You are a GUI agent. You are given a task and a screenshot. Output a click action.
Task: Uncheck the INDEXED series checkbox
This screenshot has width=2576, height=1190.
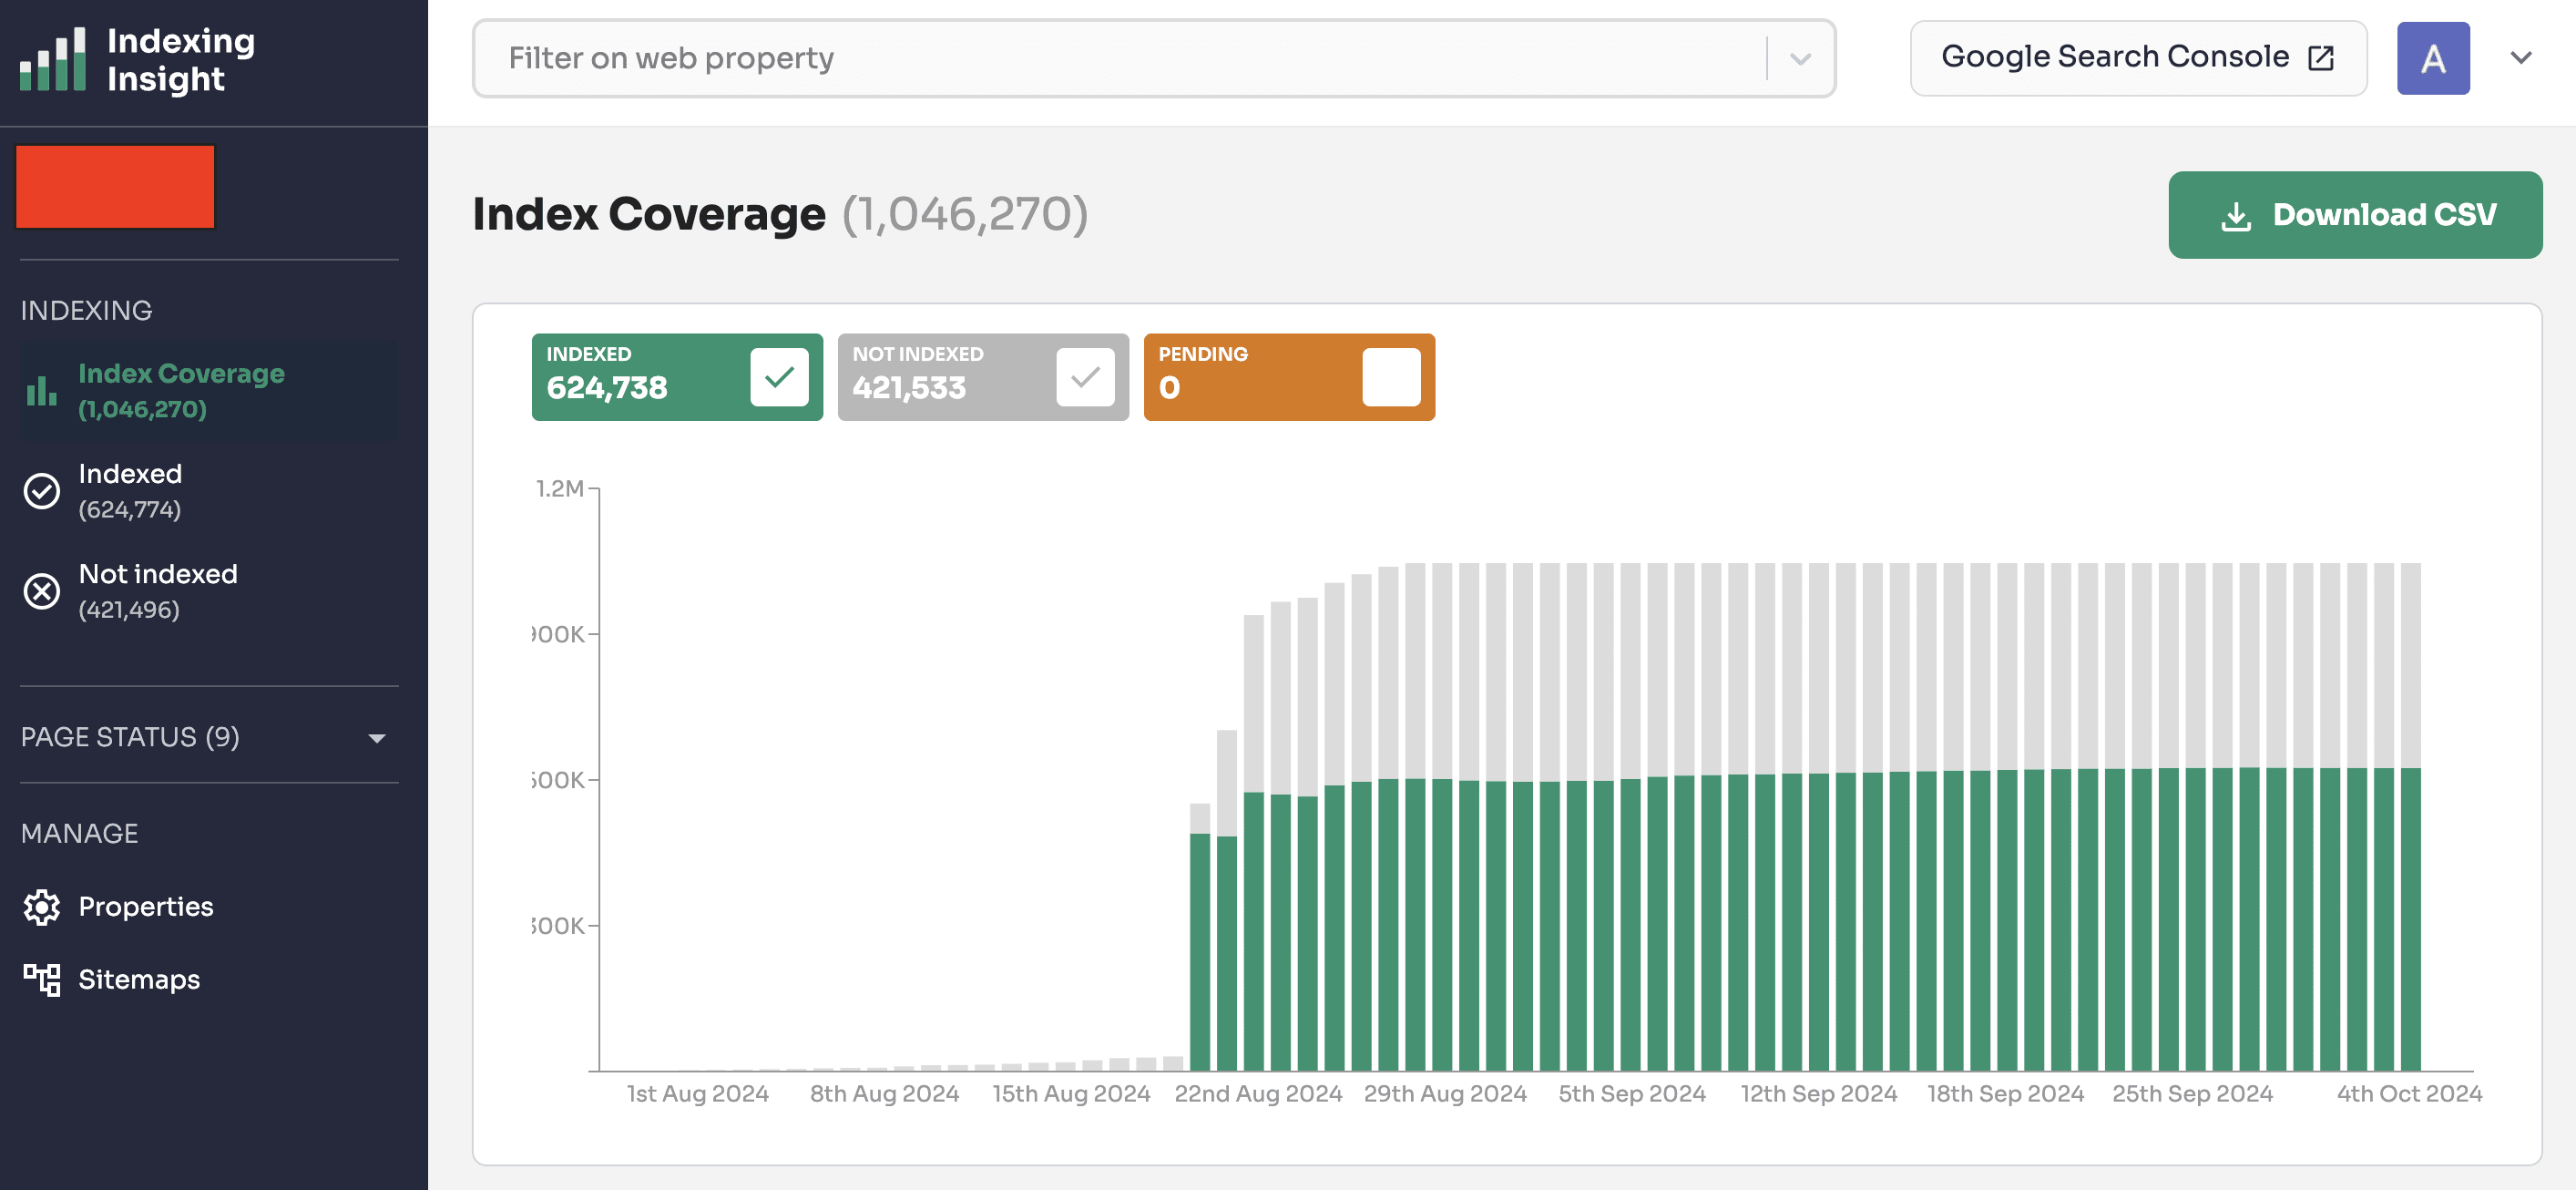[779, 377]
